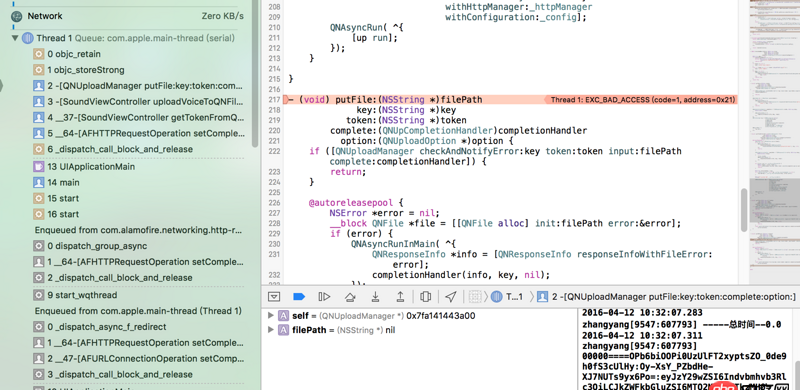Click the console output scrollbar
The width and height of the screenshot is (800, 390).
797,375
